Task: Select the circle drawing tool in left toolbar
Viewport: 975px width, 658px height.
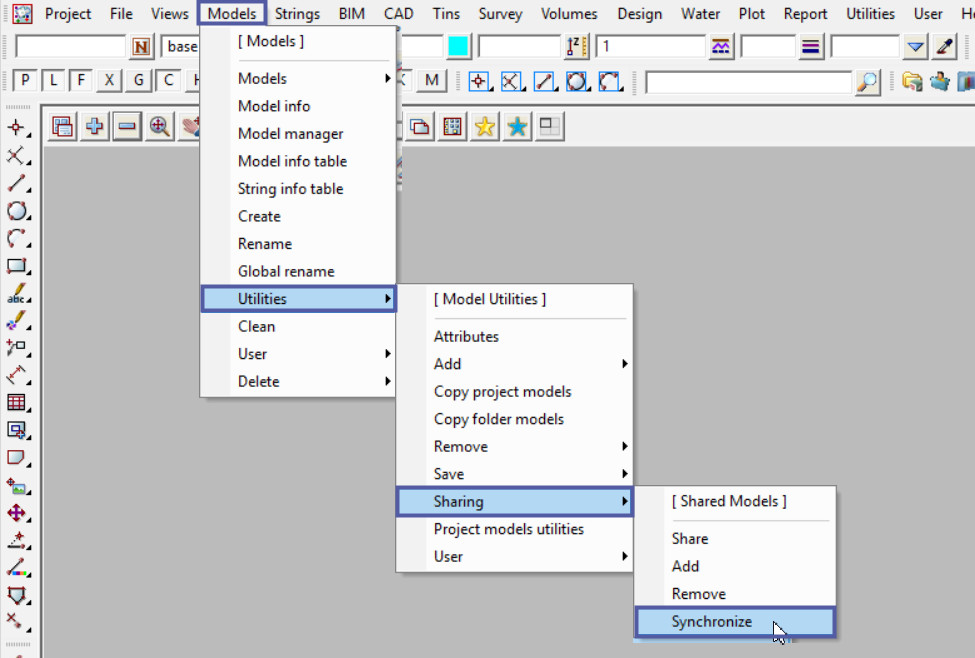Action: pyautogui.click(x=17, y=211)
